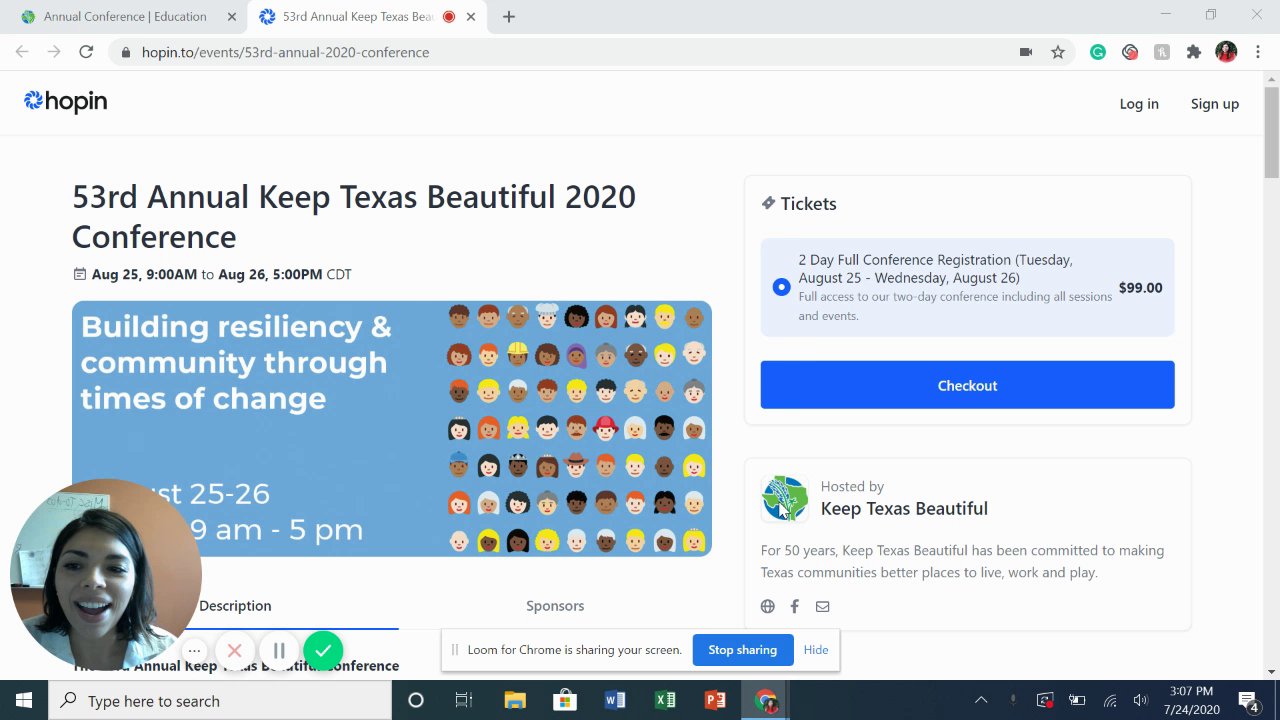
Task: Click Log in
Action: click(1139, 104)
